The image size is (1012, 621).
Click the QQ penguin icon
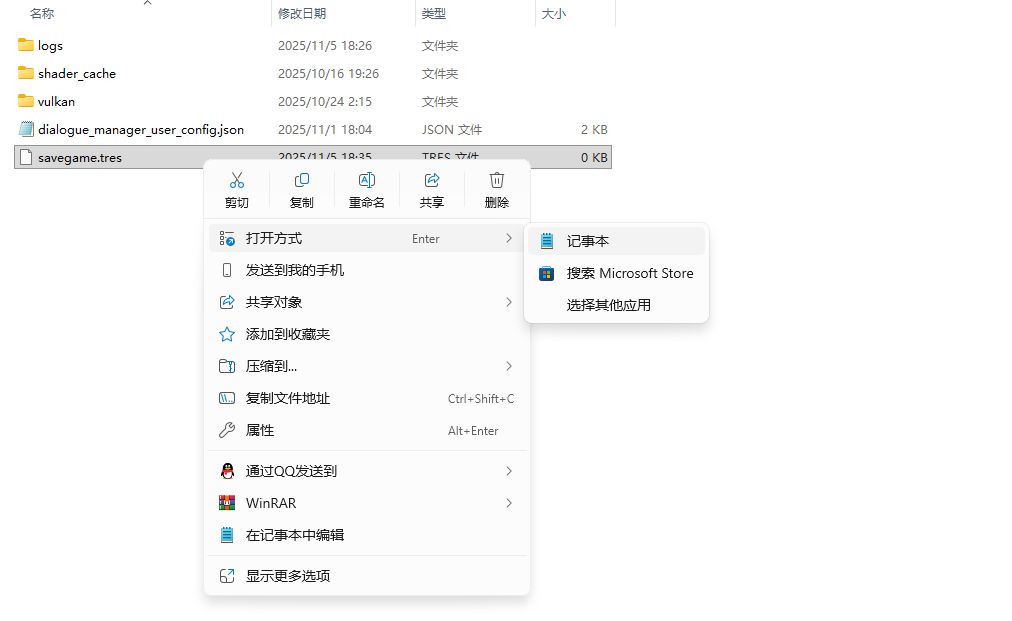coord(227,471)
